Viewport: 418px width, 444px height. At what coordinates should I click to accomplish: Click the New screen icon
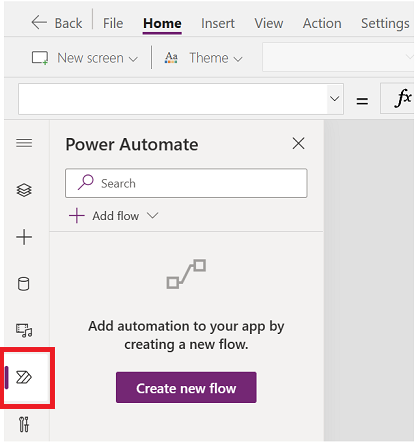tap(40, 58)
